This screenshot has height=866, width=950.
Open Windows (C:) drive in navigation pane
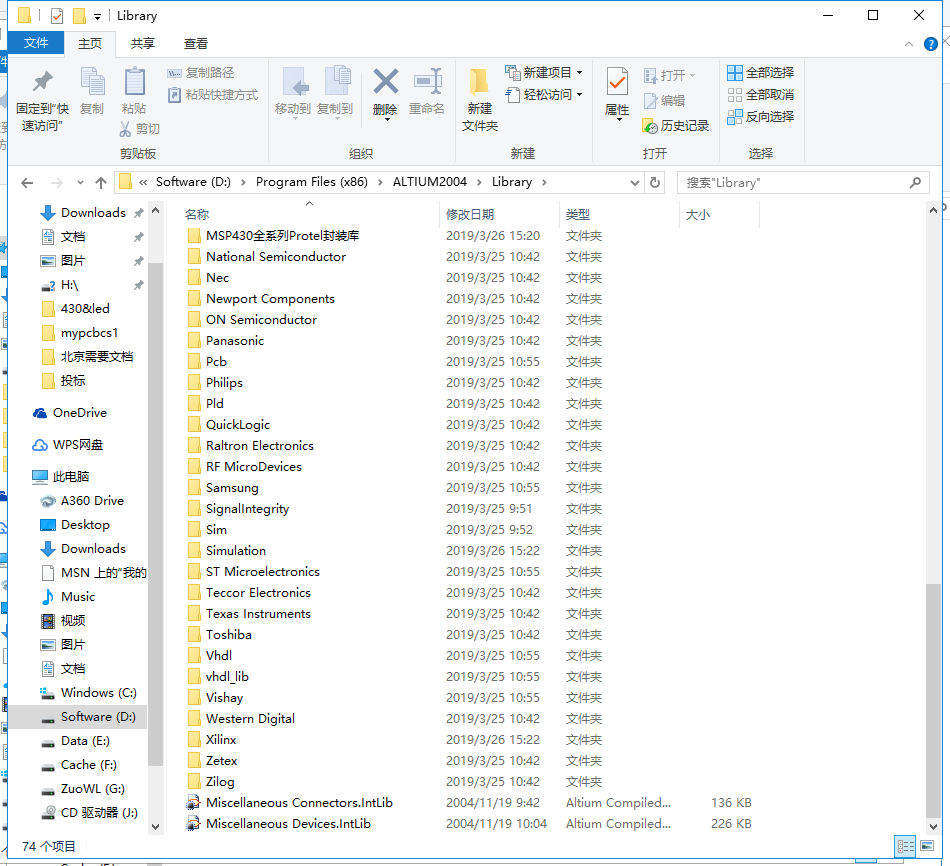click(x=98, y=693)
